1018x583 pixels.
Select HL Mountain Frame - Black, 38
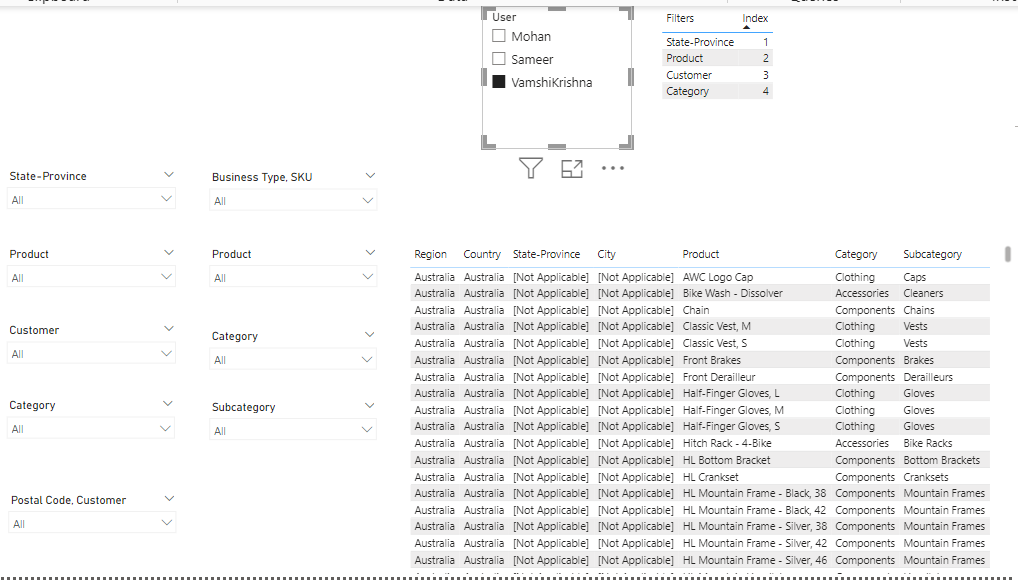pyautogui.click(x=754, y=493)
